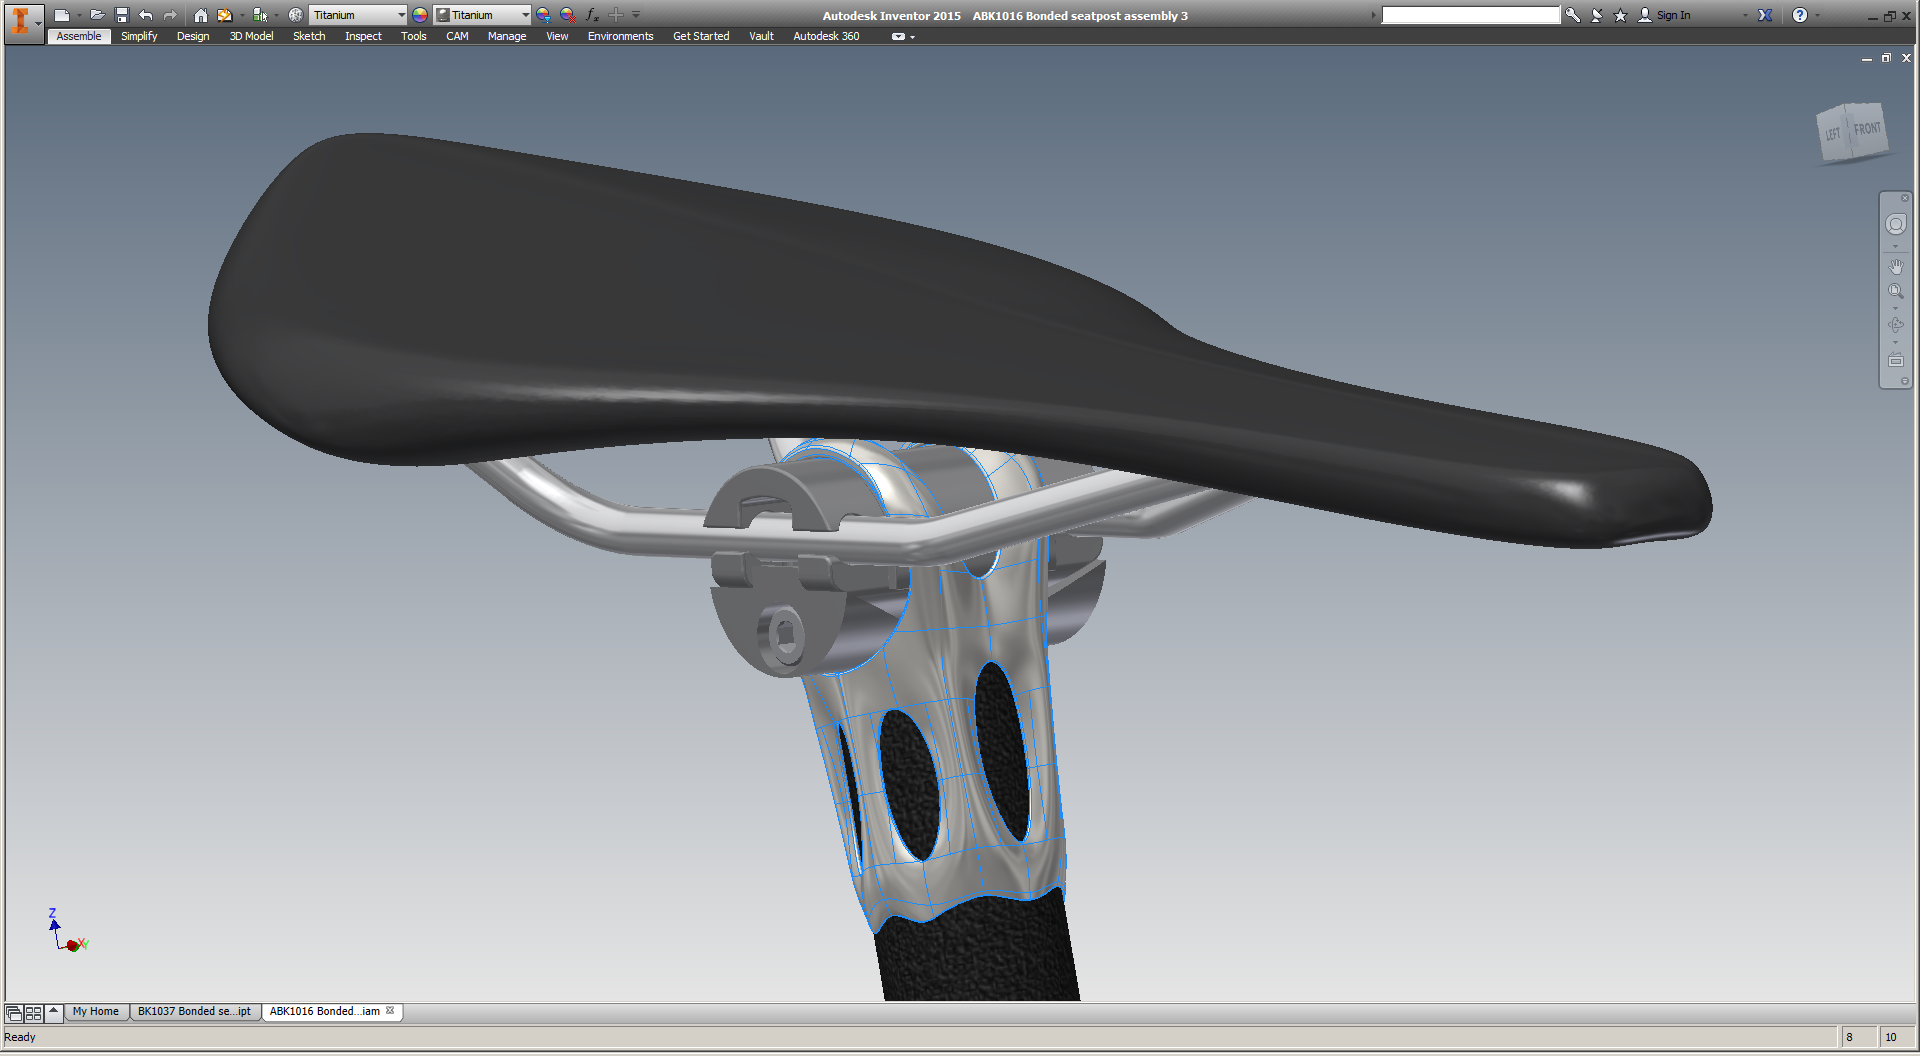Click the search key icon

pos(1573,15)
